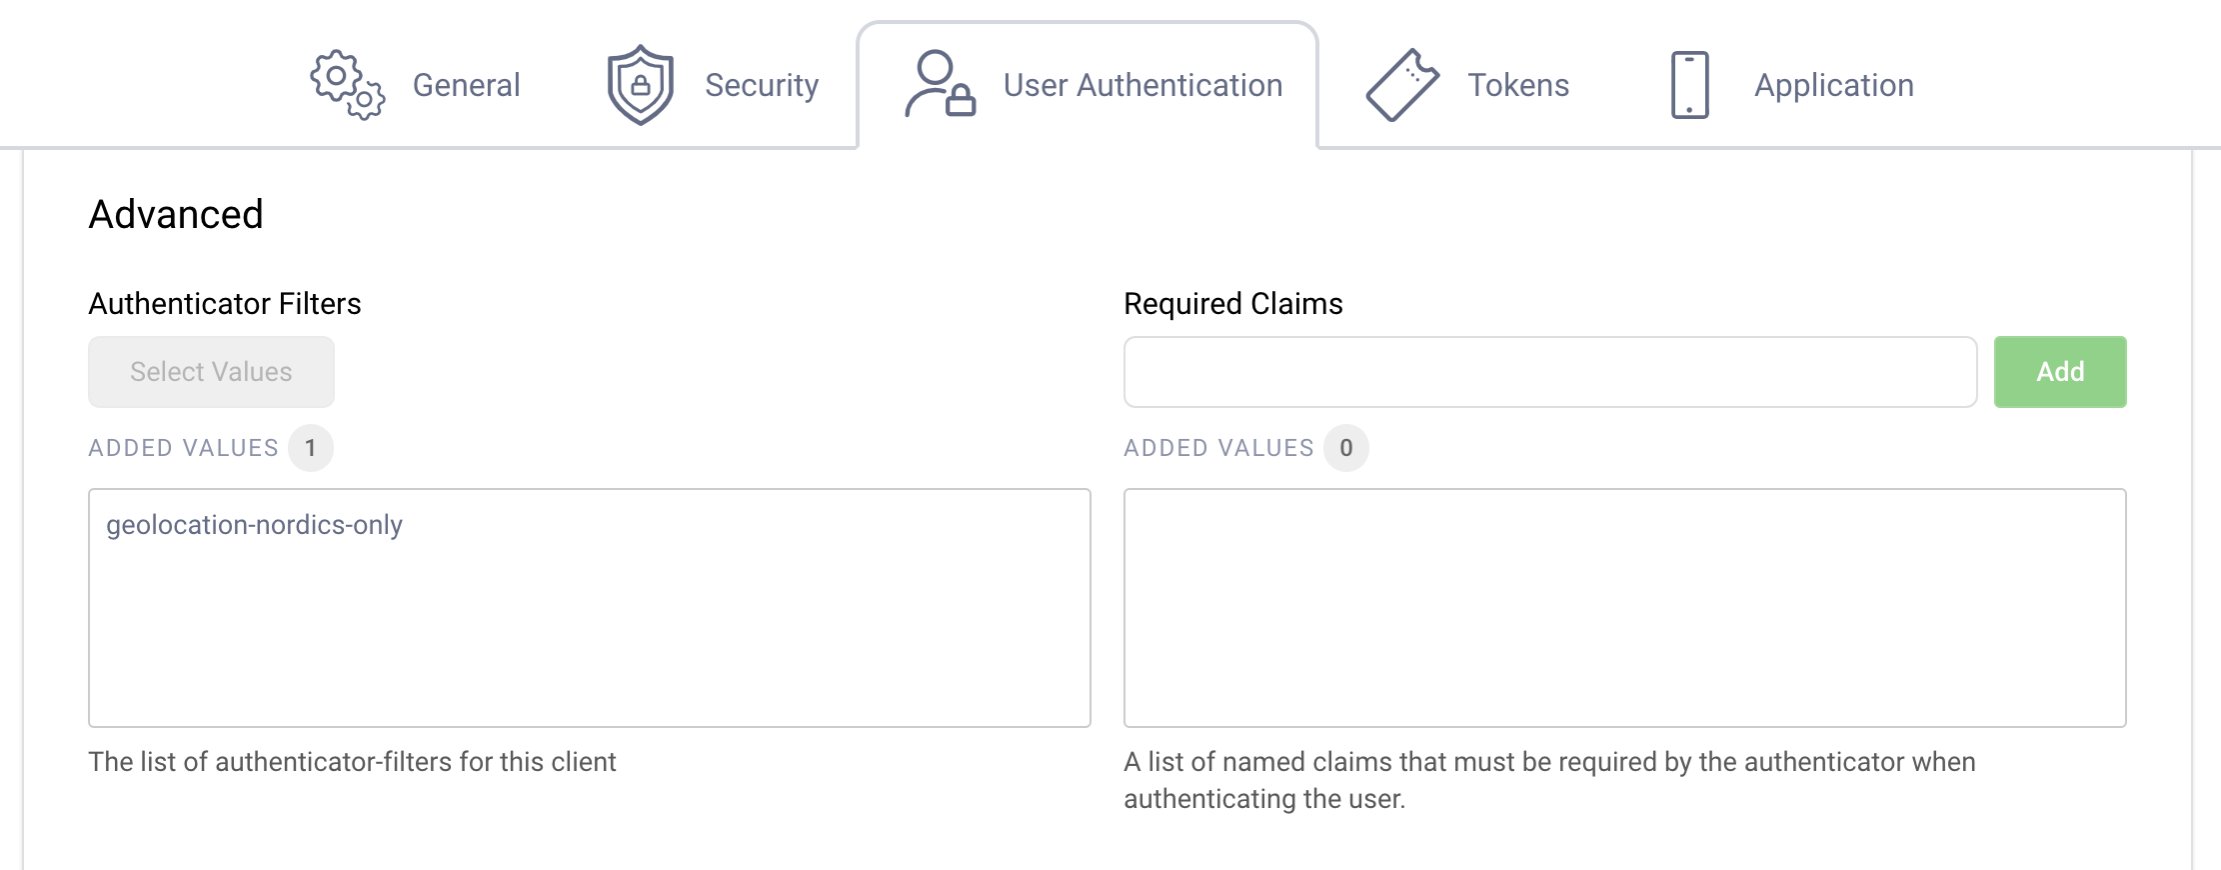Open the Security tab label
Screen dimensions: 2221x870
(x=761, y=86)
